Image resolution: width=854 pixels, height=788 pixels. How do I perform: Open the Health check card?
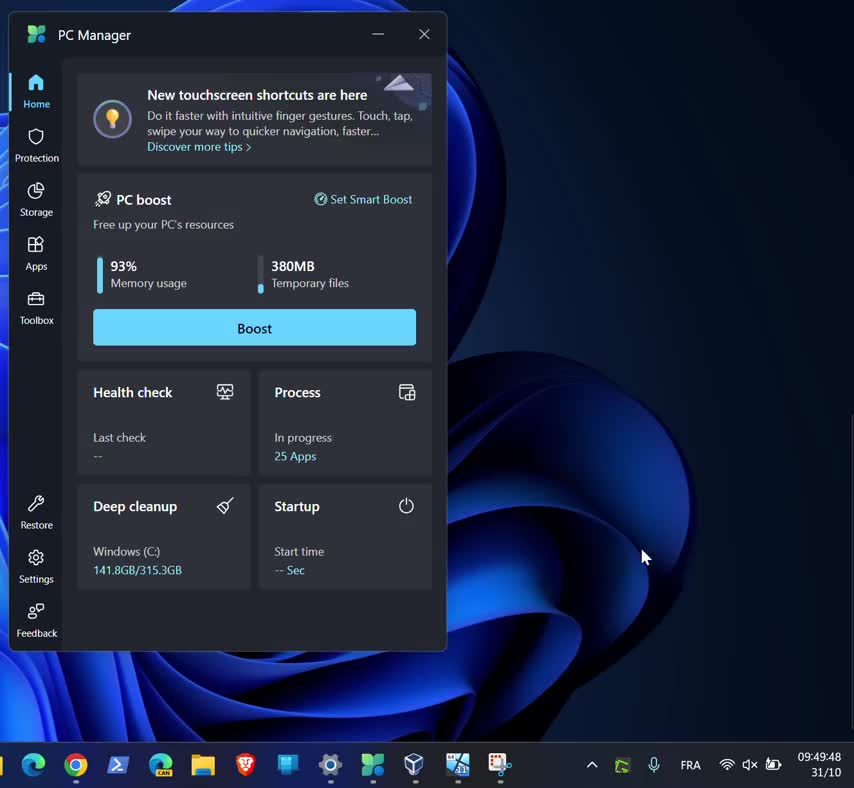(164, 422)
